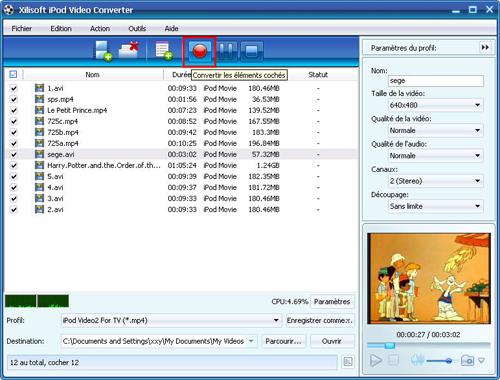
Task: Open the Destination path dropdown
Action: pyautogui.click(x=251, y=341)
